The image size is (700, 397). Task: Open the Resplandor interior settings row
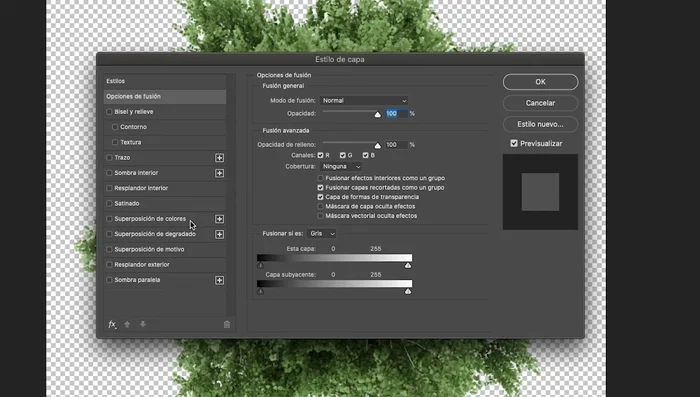click(x=165, y=188)
